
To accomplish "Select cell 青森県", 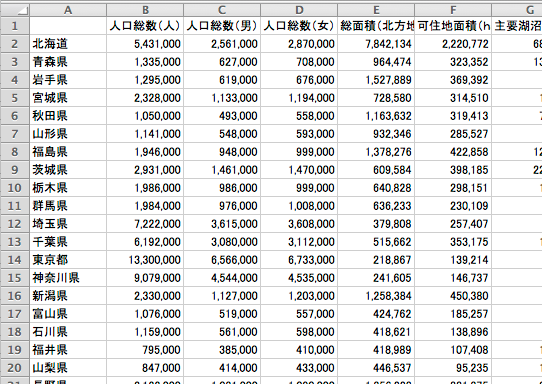I will click(x=68, y=62).
